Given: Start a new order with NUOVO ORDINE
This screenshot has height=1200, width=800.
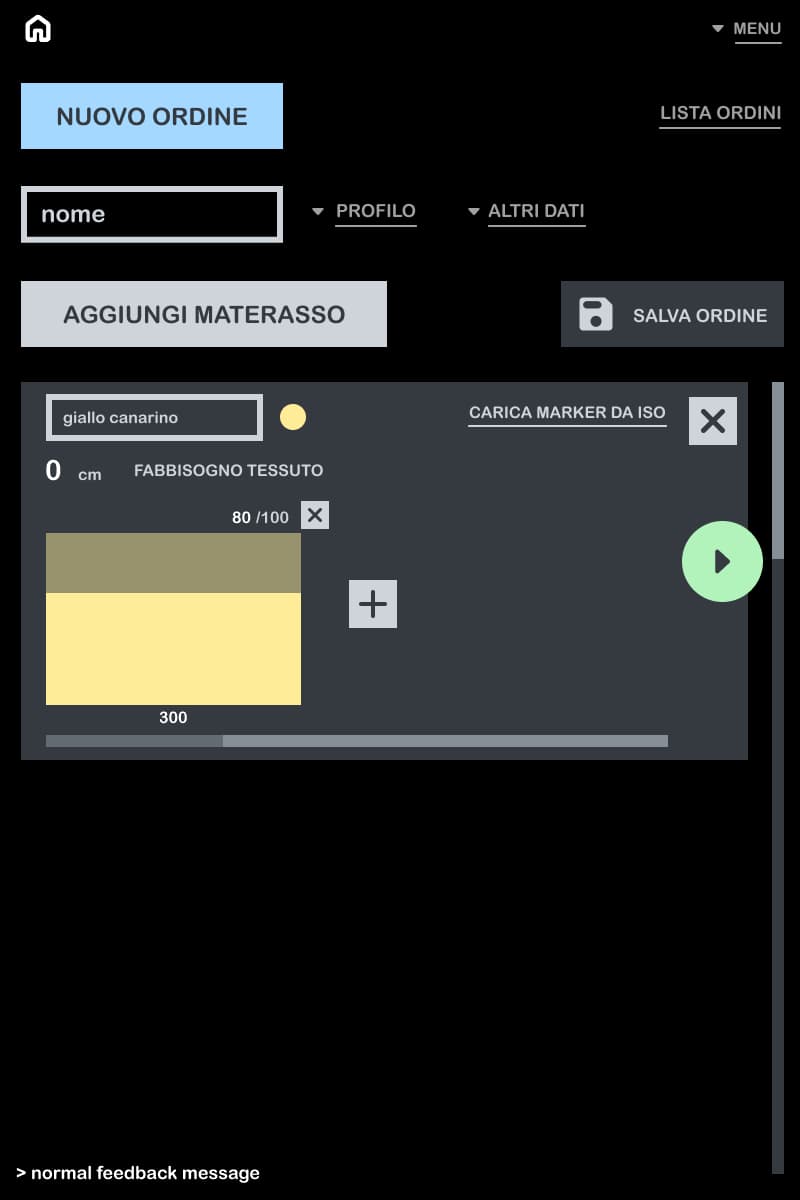Looking at the screenshot, I should (152, 116).
